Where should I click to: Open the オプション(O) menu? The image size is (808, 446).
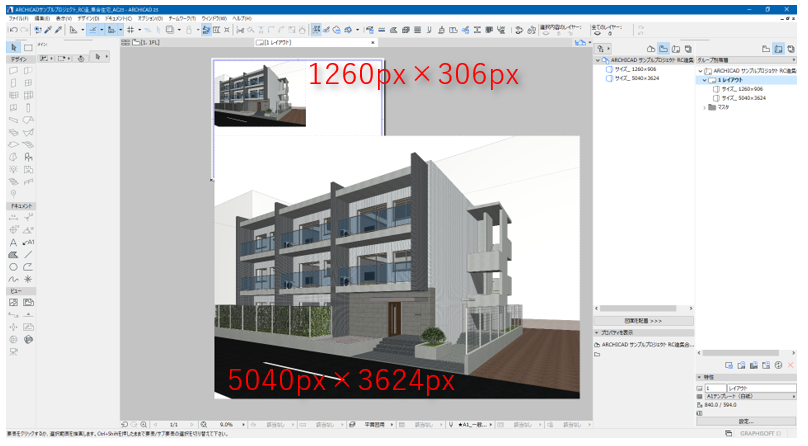click(150, 19)
